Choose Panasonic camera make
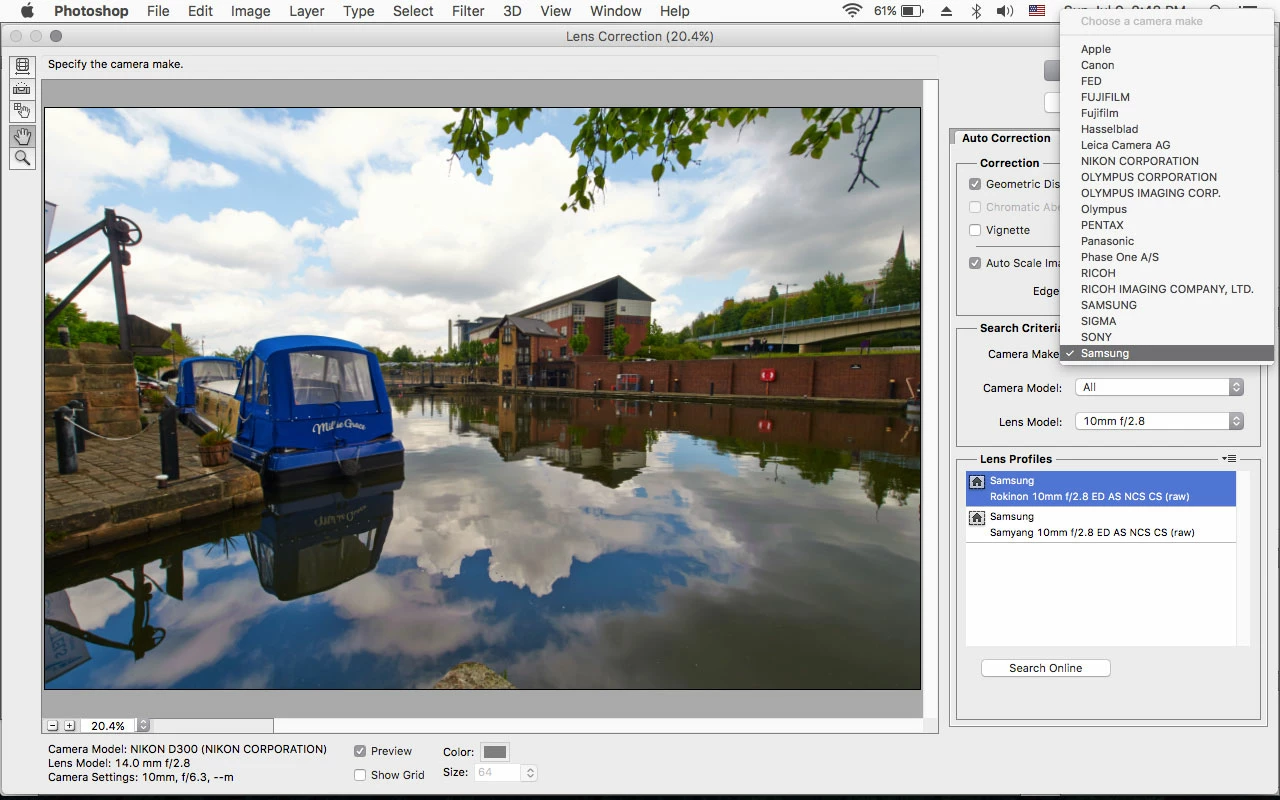 coord(1167,241)
